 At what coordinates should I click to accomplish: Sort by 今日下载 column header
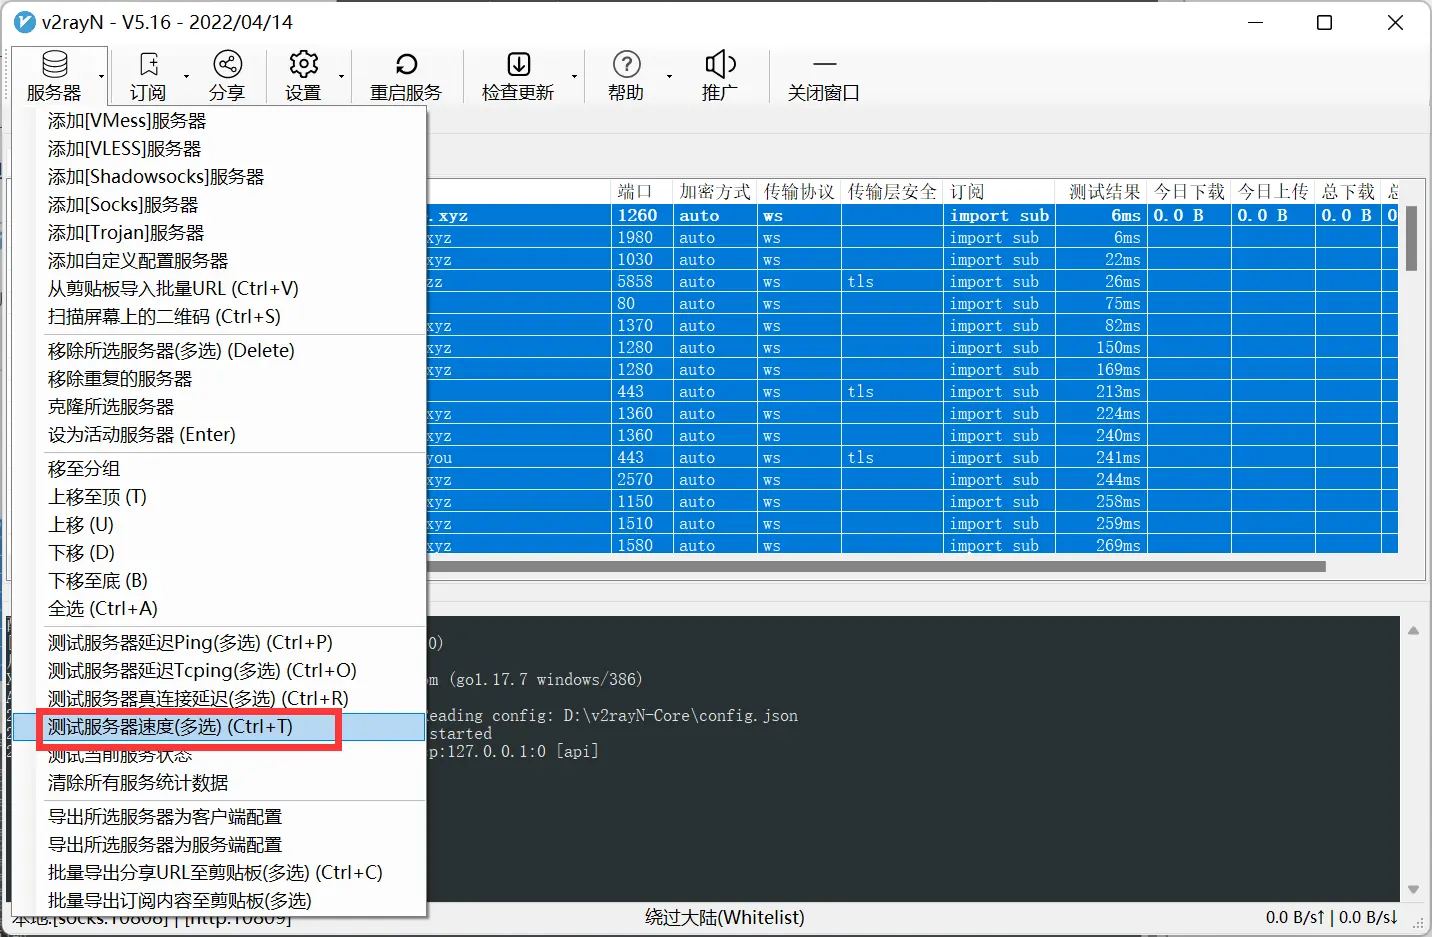tap(1188, 192)
